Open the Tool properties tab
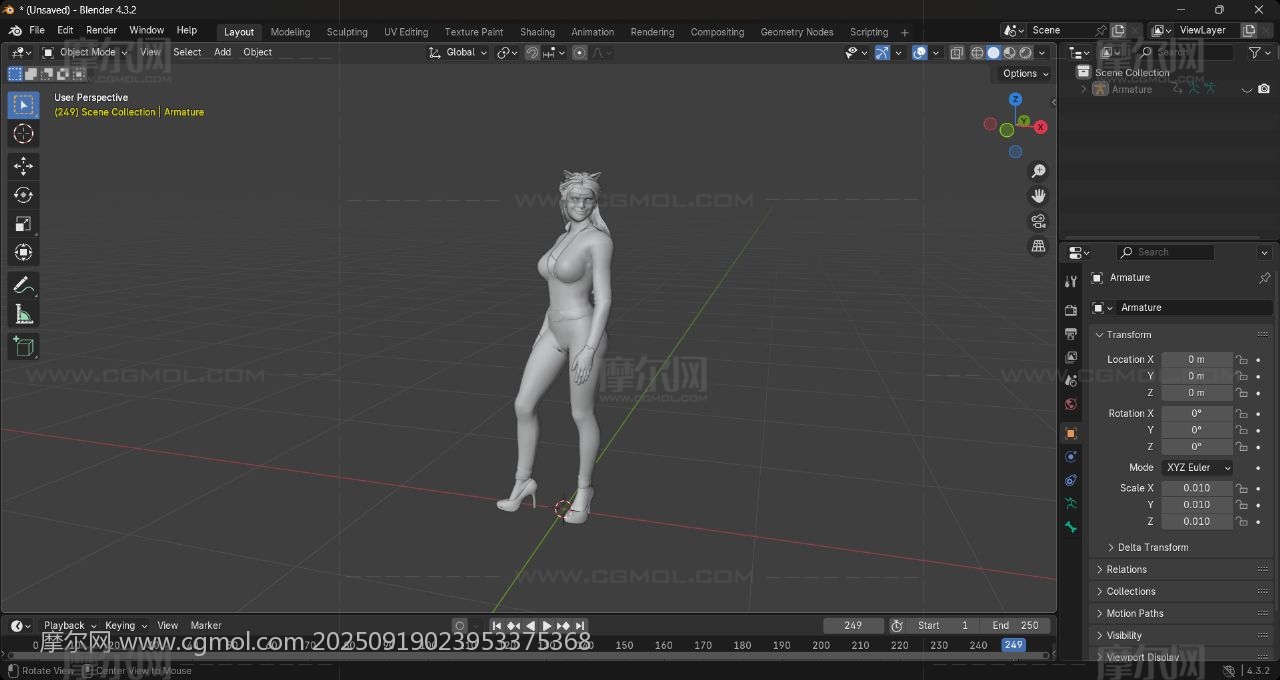This screenshot has width=1280, height=680. click(x=1071, y=282)
